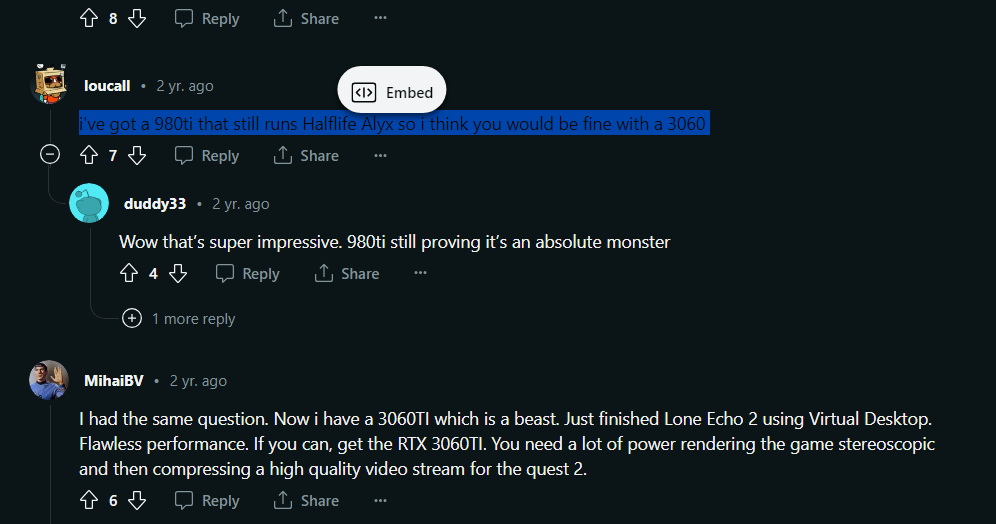Upvote duddy33's reply

coord(129,273)
